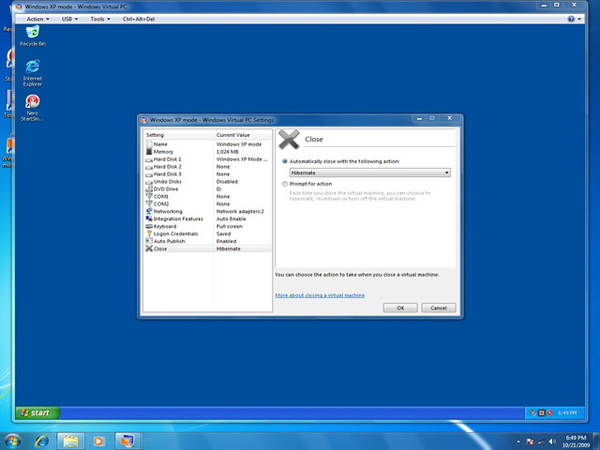Open the Nero StartSmart desktop icon
600x450 pixels.
click(33, 108)
